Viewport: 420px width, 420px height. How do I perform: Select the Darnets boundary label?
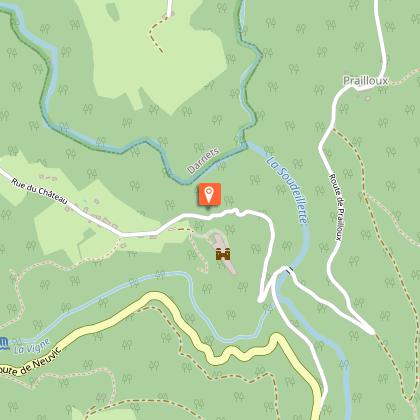pyautogui.click(x=203, y=160)
